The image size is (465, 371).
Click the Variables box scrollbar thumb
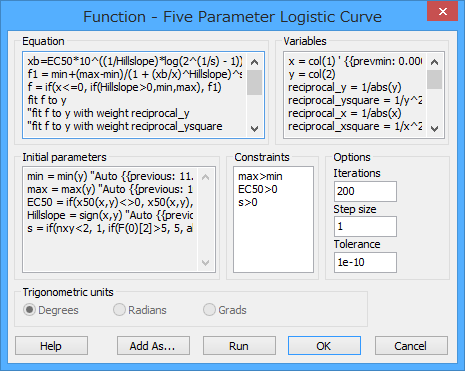coord(434,79)
